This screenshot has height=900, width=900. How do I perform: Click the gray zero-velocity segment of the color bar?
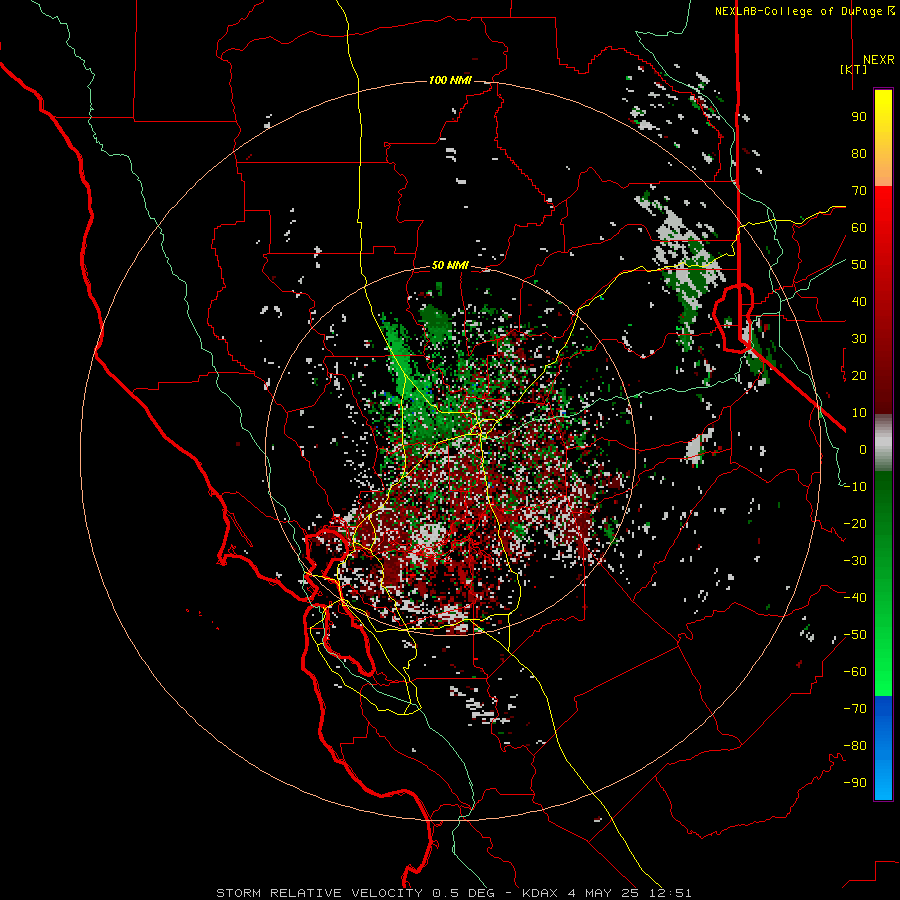click(883, 442)
